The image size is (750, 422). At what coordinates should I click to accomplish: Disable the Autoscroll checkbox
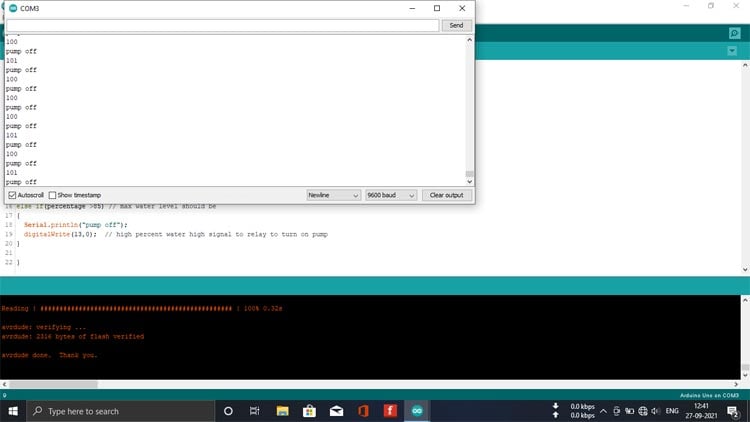pos(13,195)
